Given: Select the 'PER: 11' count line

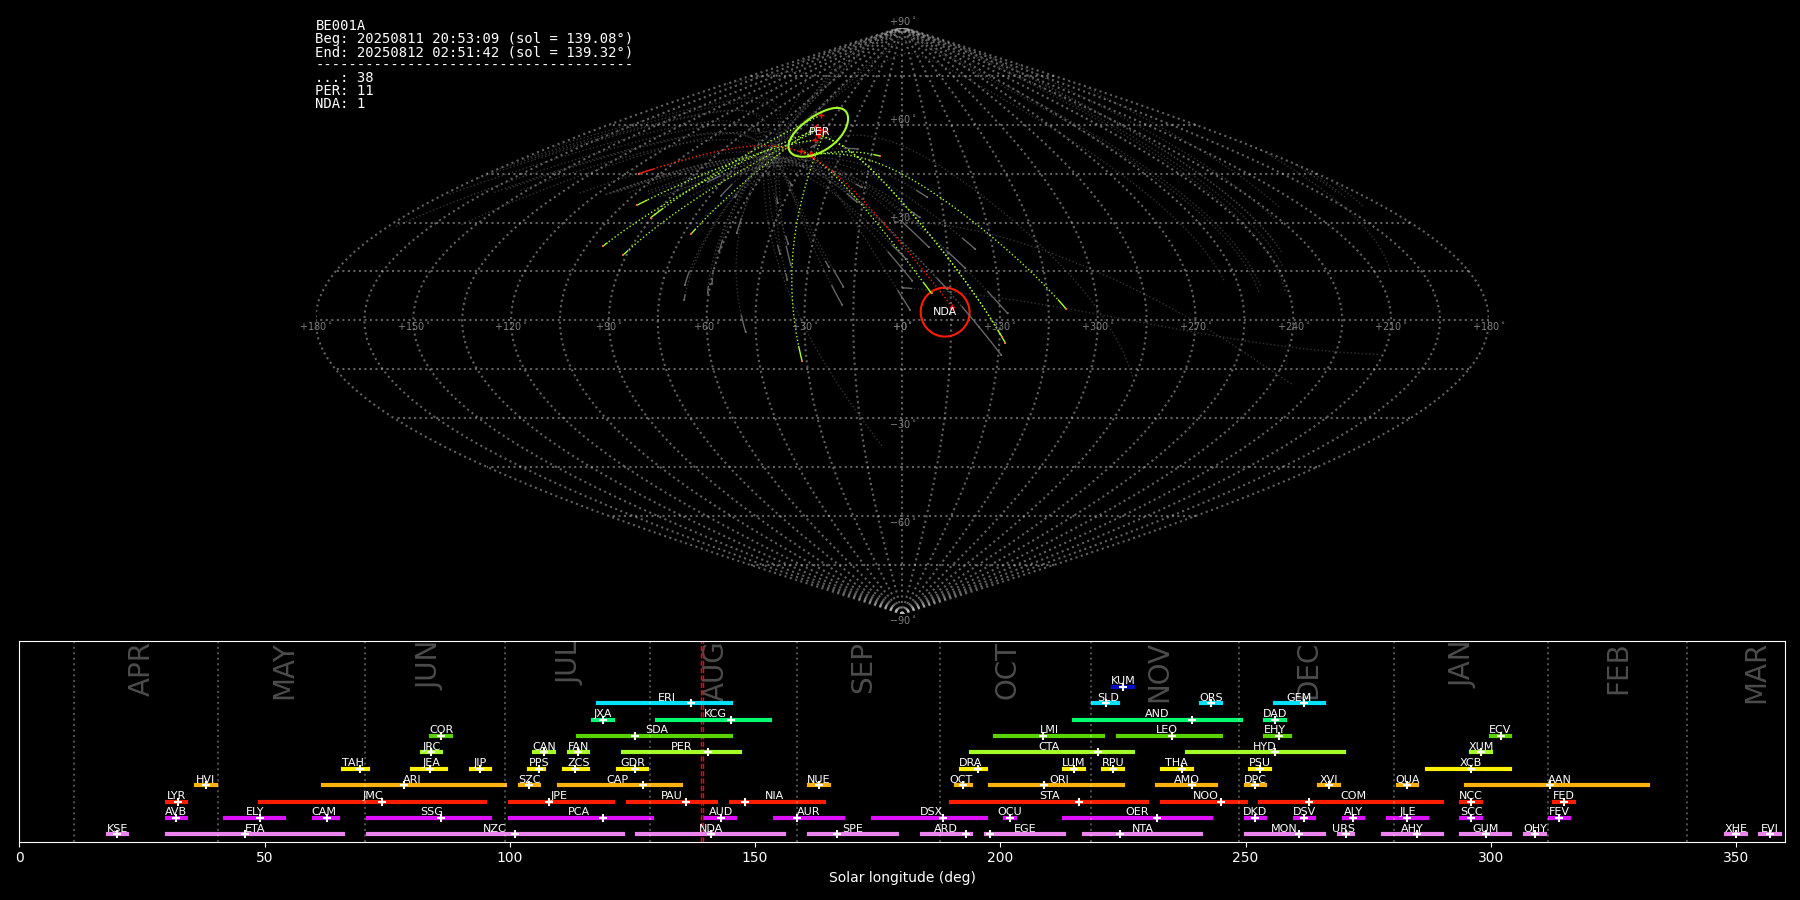Looking at the screenshot, I should [344, 91].
